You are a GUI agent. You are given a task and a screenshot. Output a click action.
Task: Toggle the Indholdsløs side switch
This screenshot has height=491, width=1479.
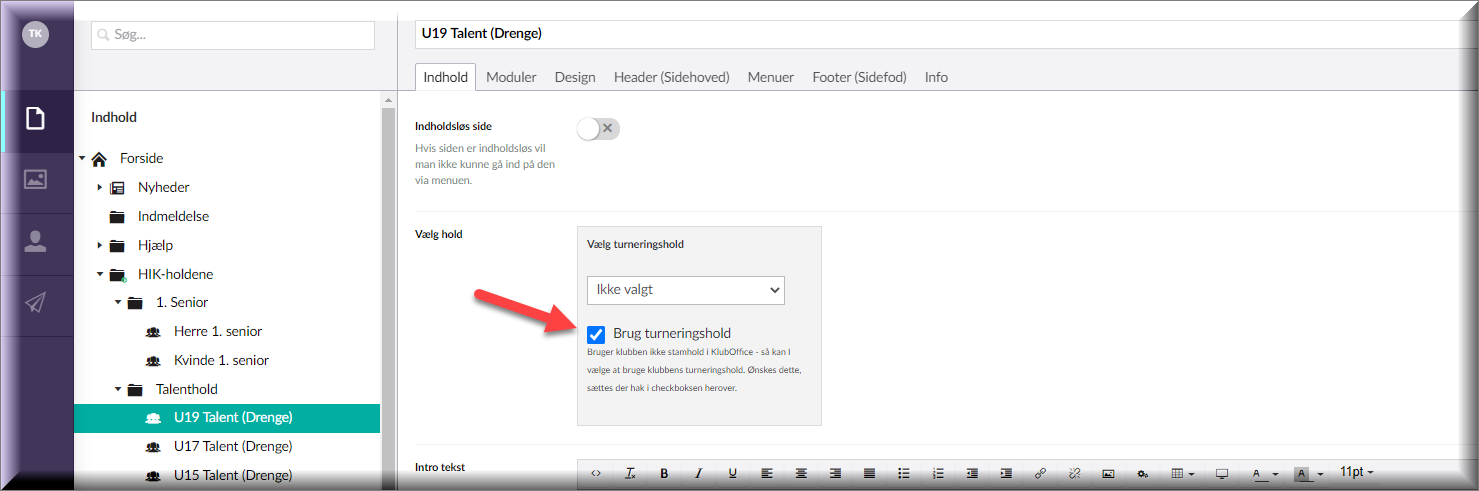point(599,128)
